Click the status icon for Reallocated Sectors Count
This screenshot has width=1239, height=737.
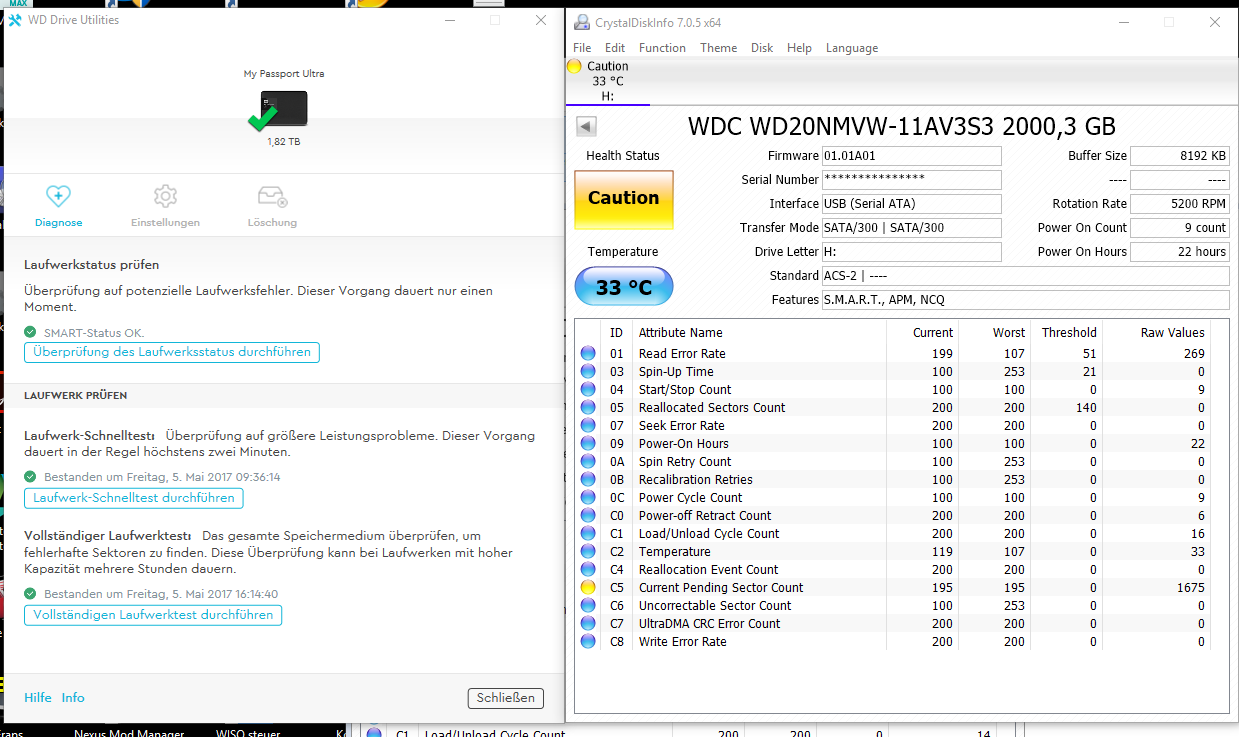point(588,407)
